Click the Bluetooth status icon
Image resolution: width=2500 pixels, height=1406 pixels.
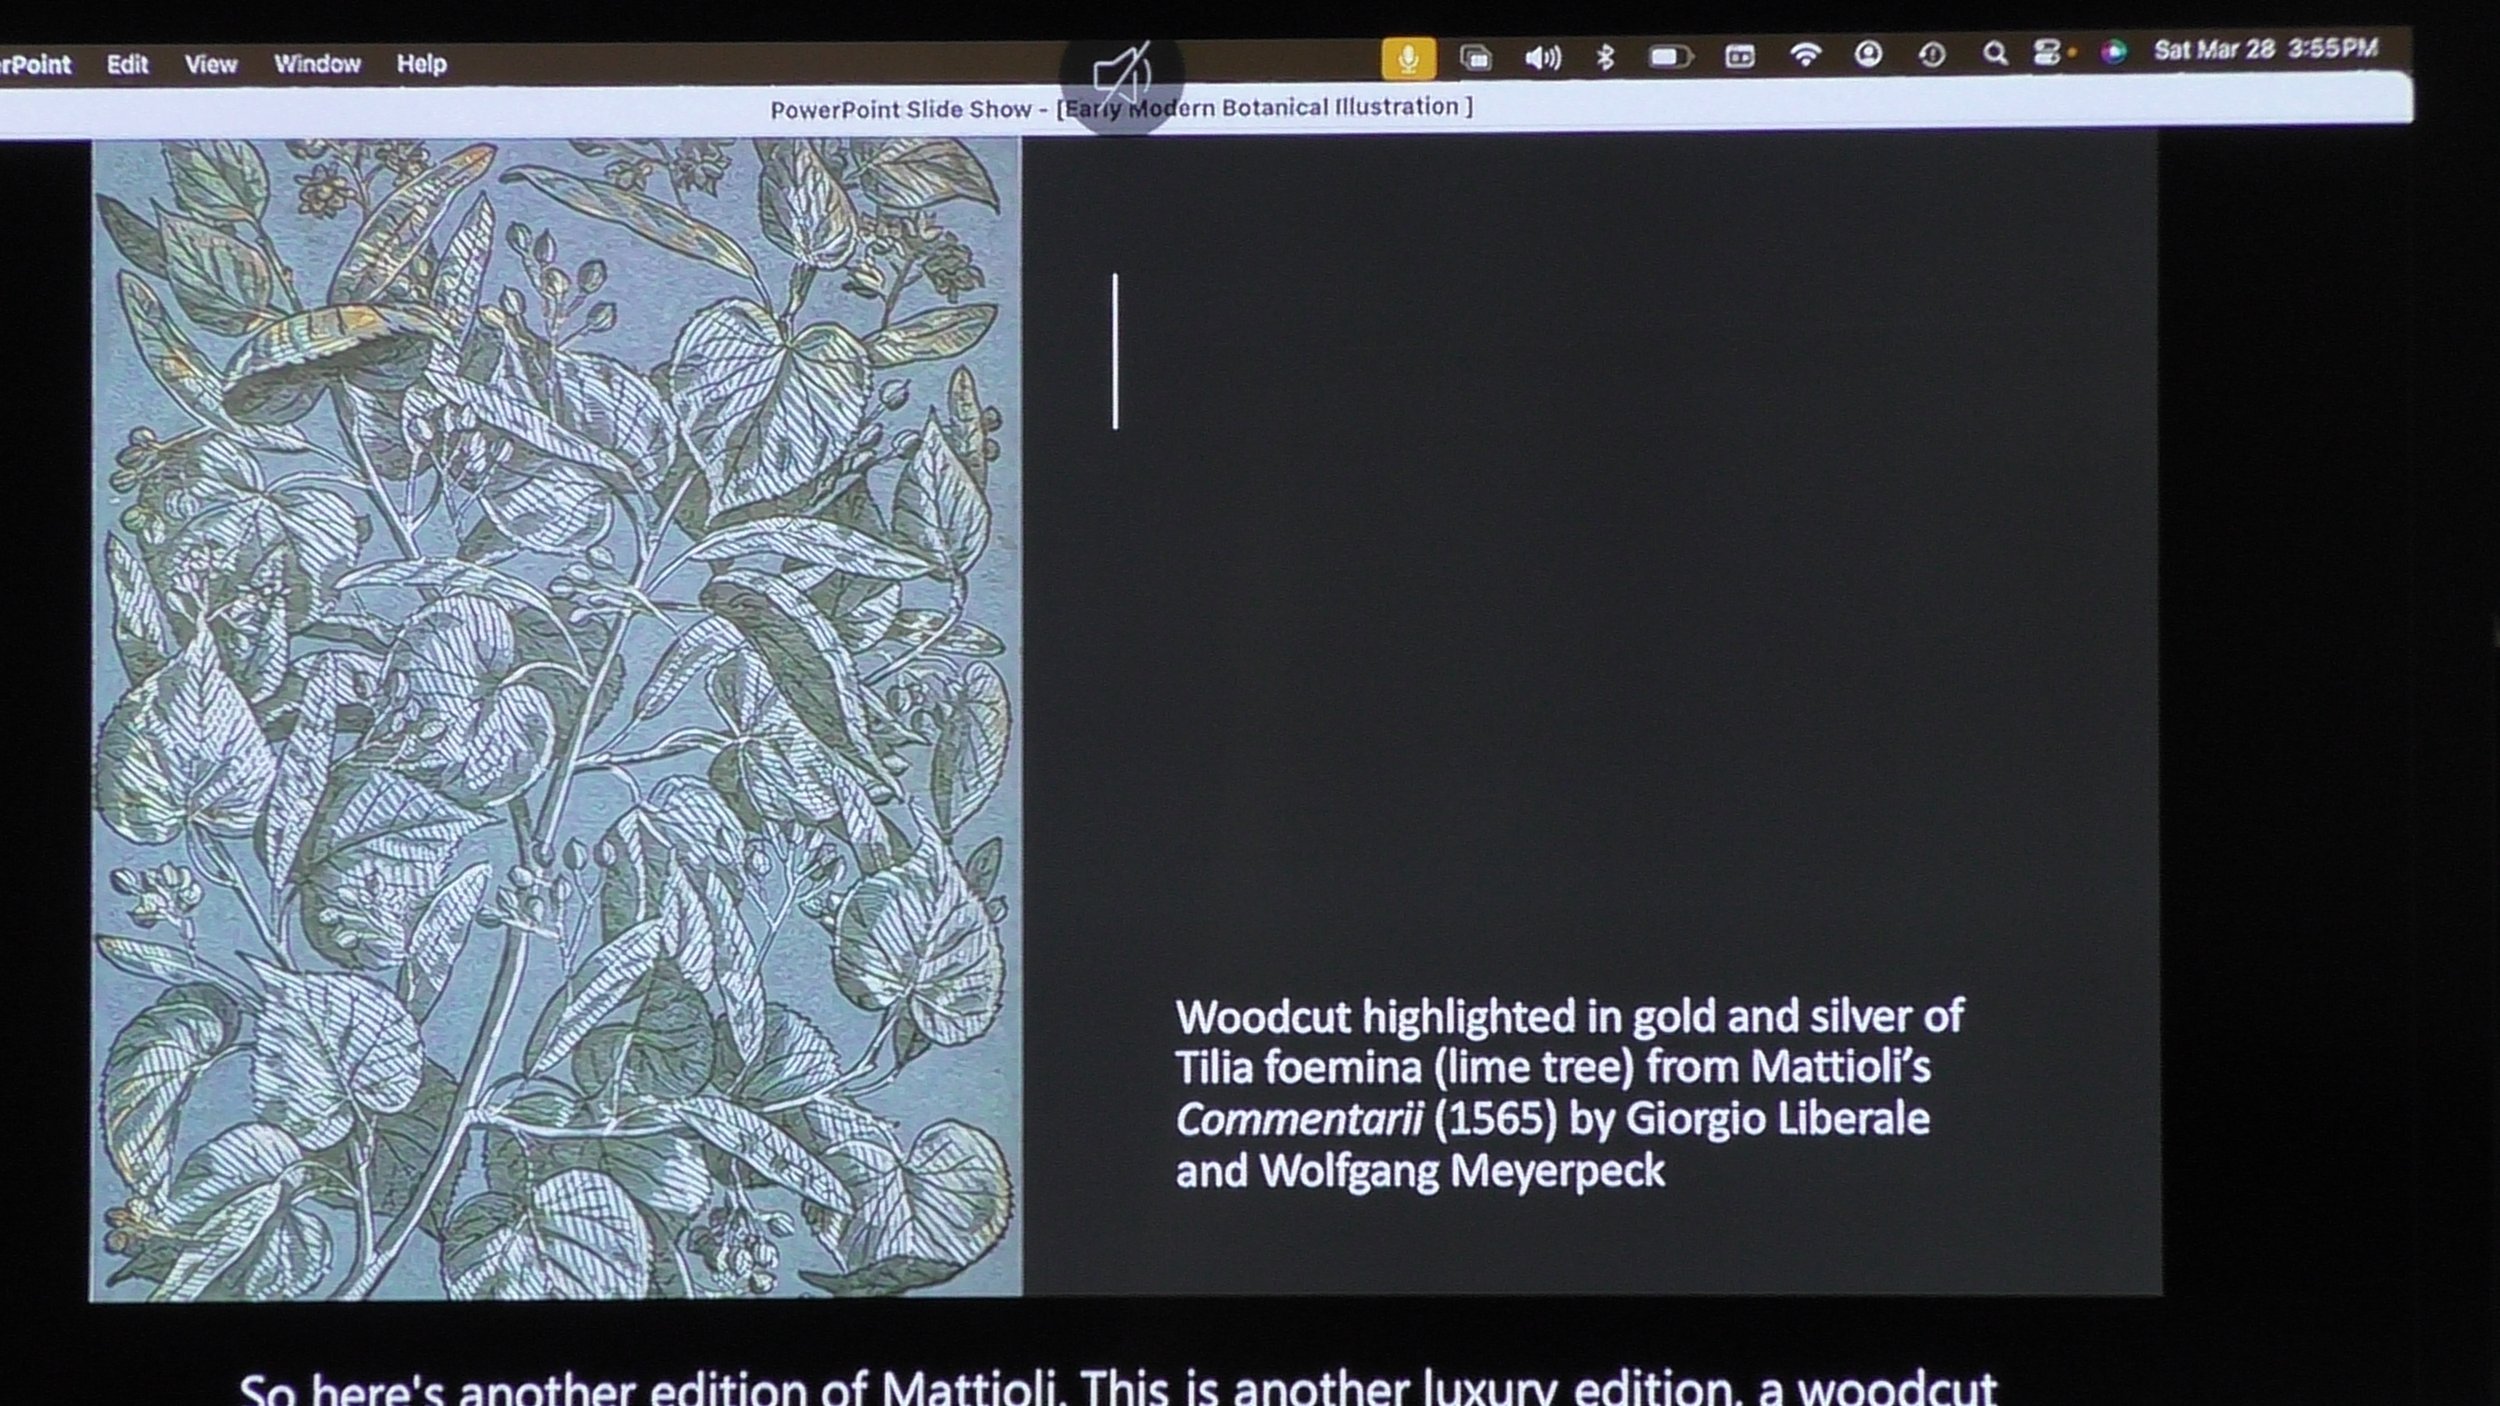(x=1605, y=57)
